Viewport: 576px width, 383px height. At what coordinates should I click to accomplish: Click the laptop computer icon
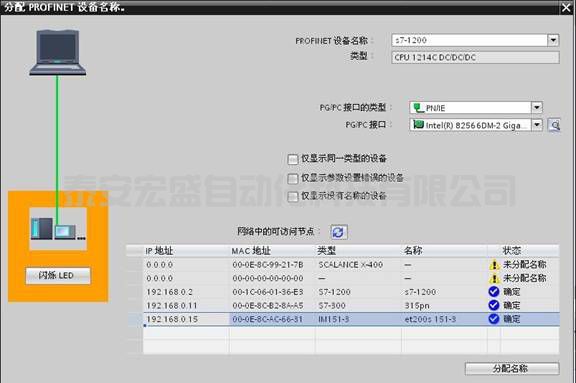click(x=58, y=53)
